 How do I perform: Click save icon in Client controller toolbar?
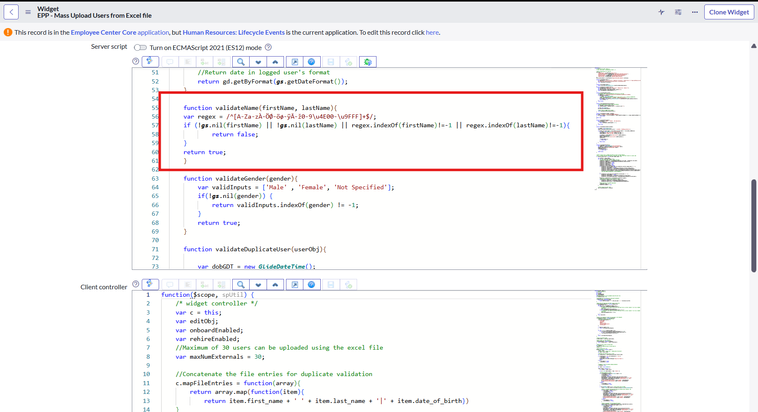331,284
